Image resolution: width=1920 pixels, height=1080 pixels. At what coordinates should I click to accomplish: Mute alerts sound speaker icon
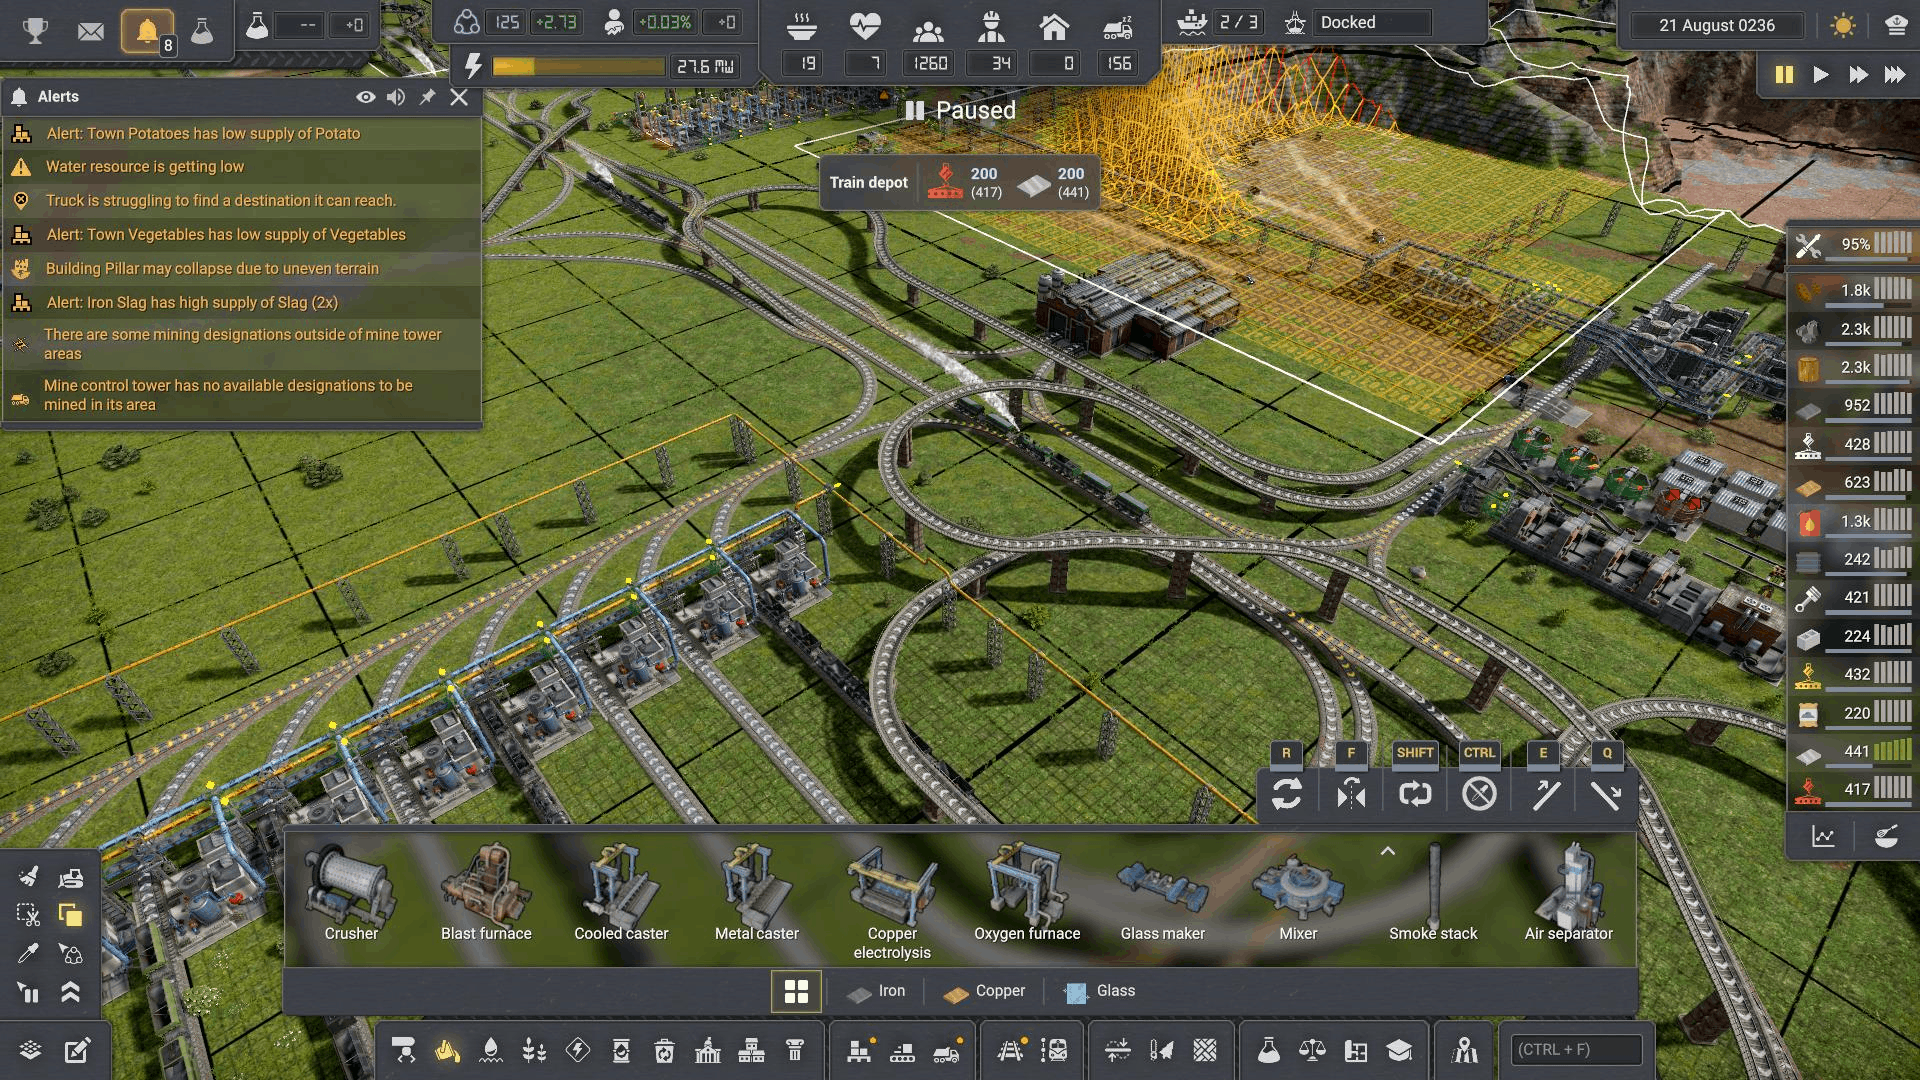(x=396, y=97)
